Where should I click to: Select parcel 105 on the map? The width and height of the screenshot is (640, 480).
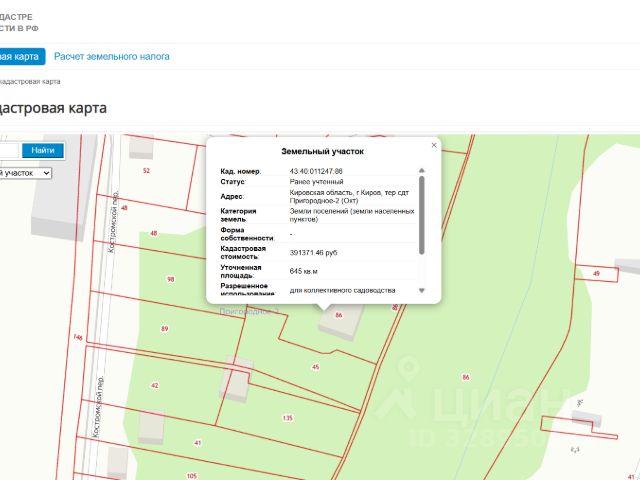(x=192, y=476)
